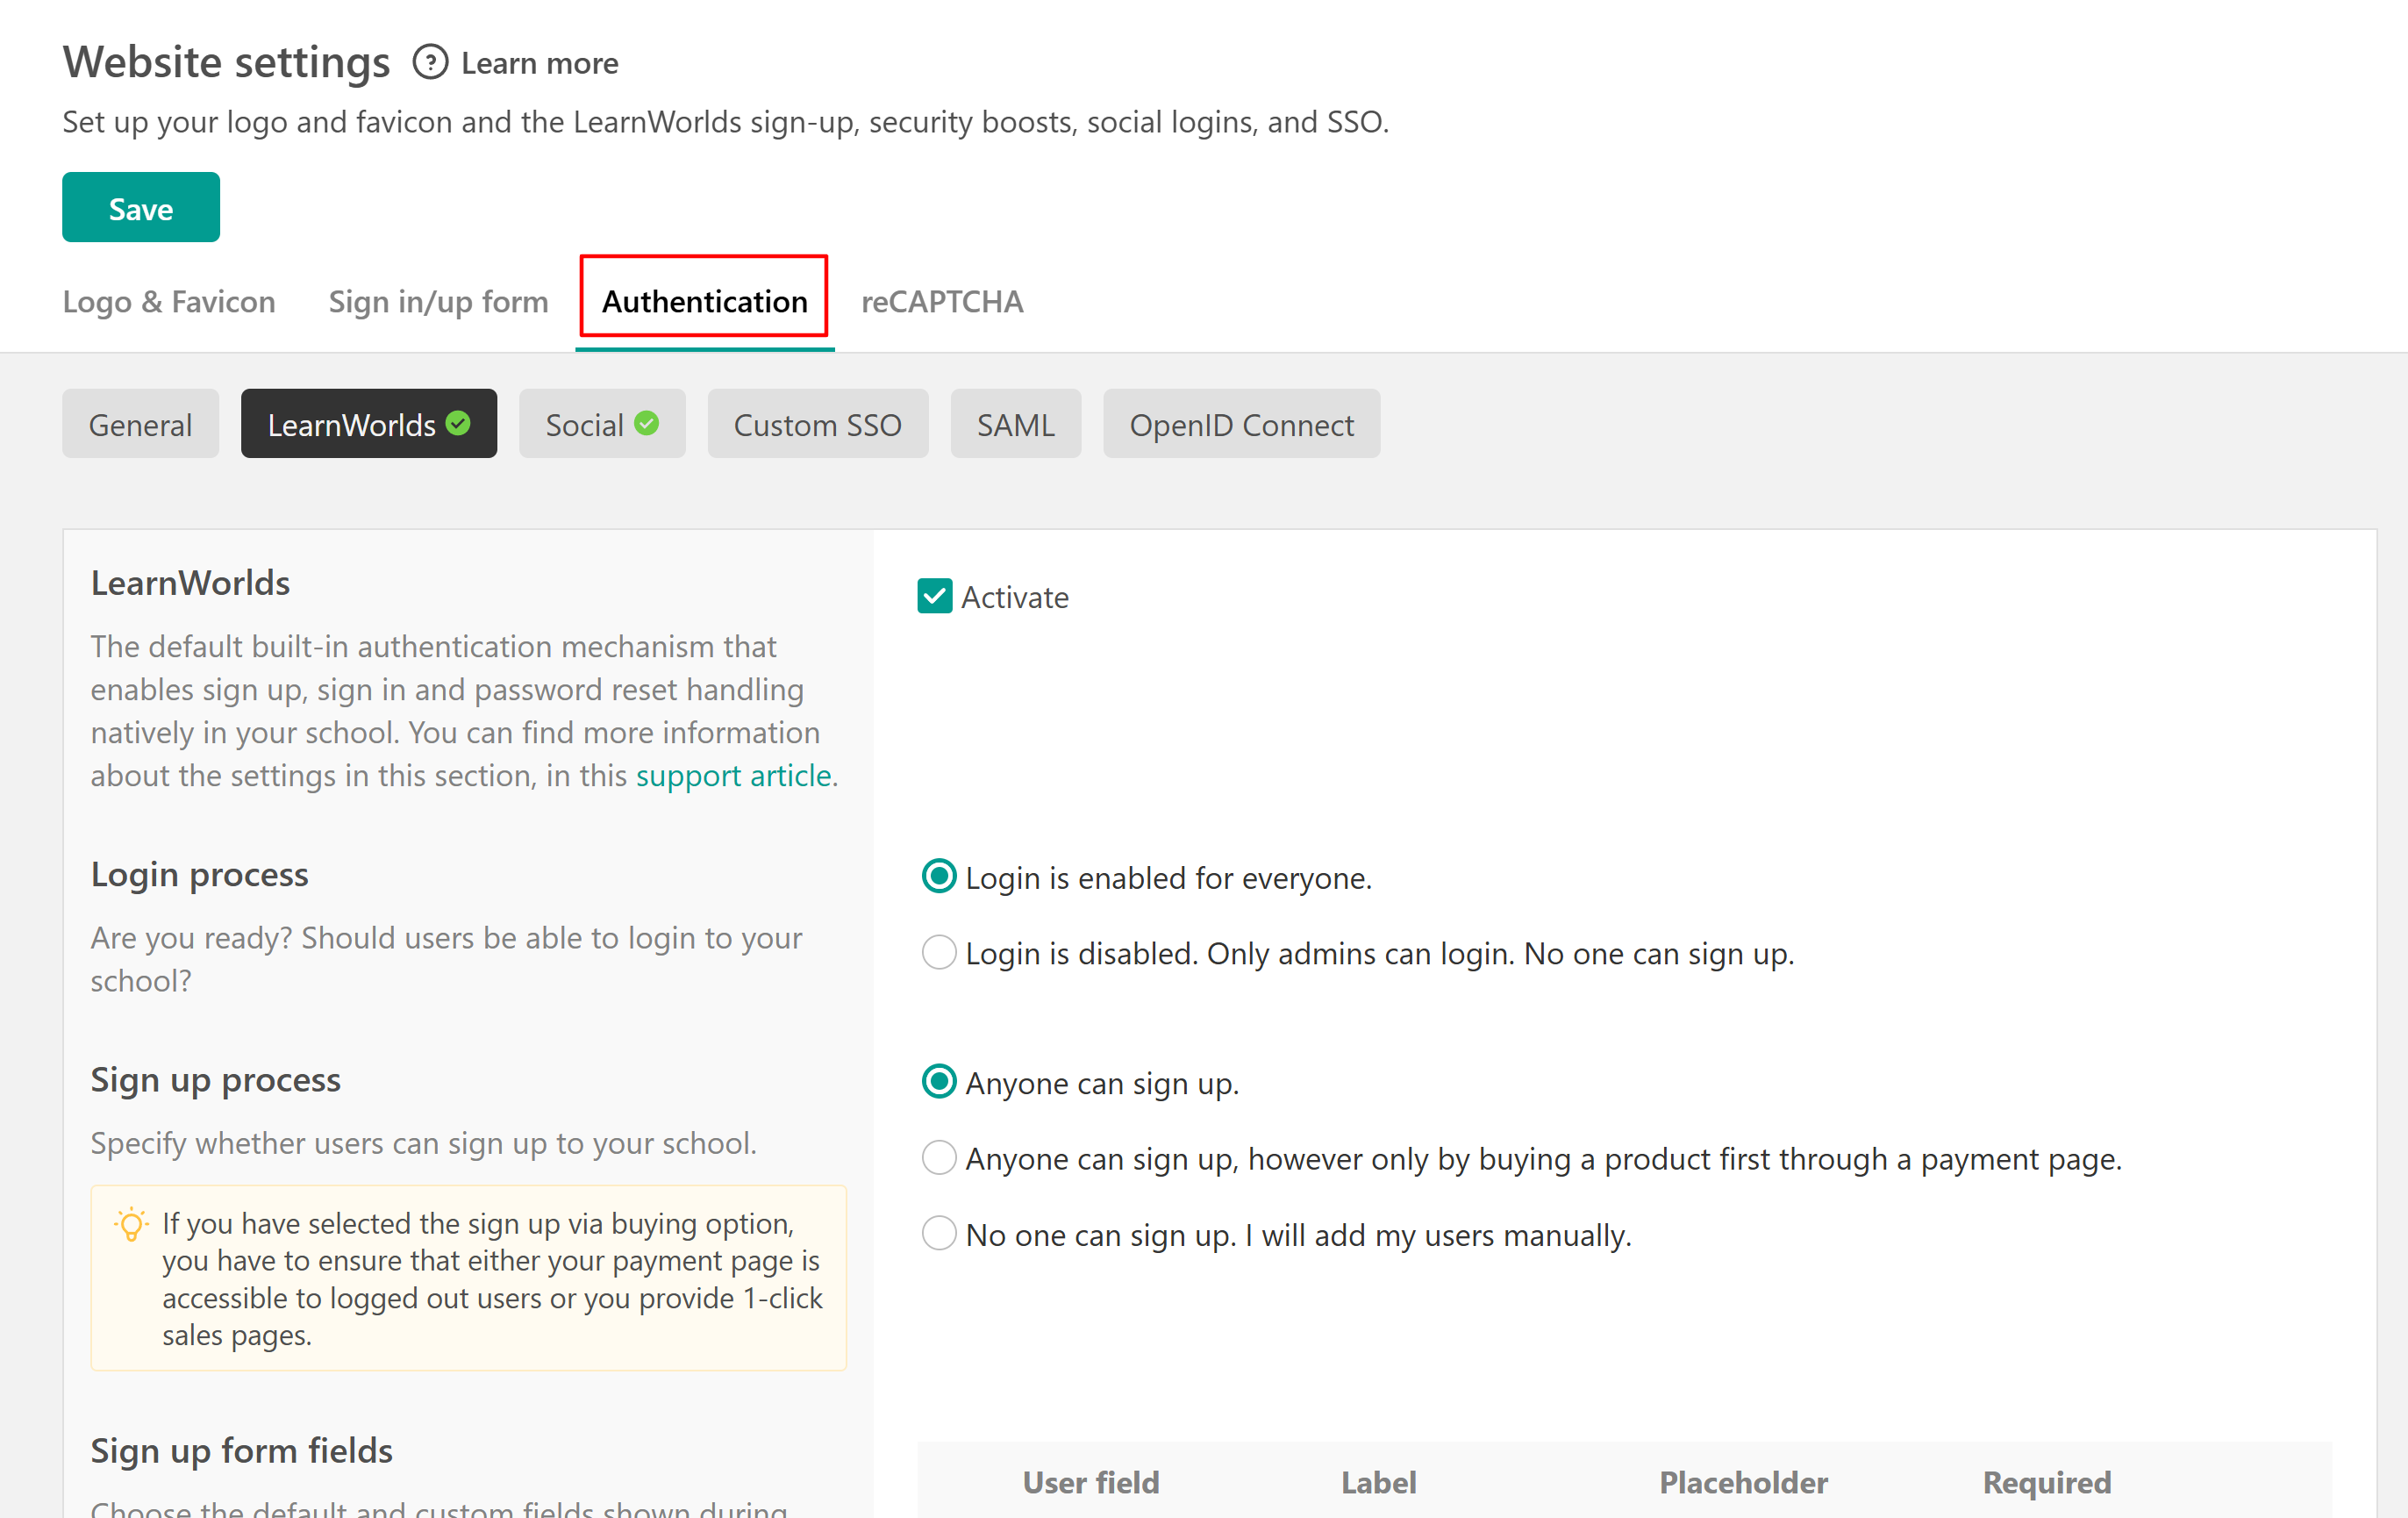Click the Learn more help question-mark icon
Screen dimensions: 2408x1518
[x=430, y=63]
